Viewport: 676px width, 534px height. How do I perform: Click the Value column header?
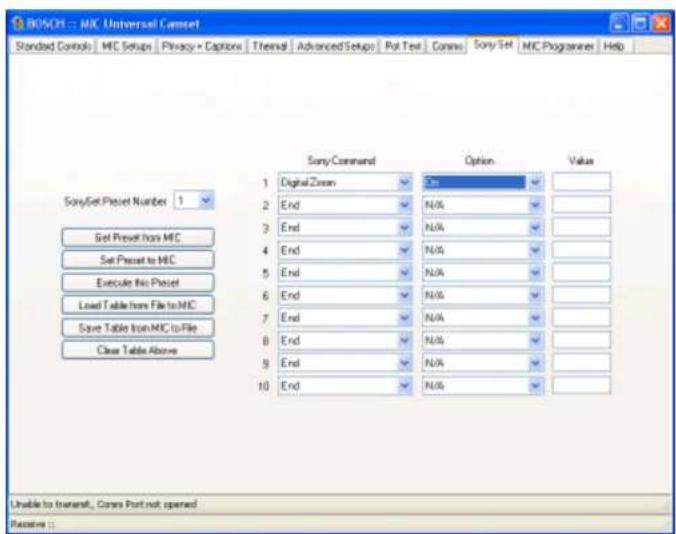(581, 161)
